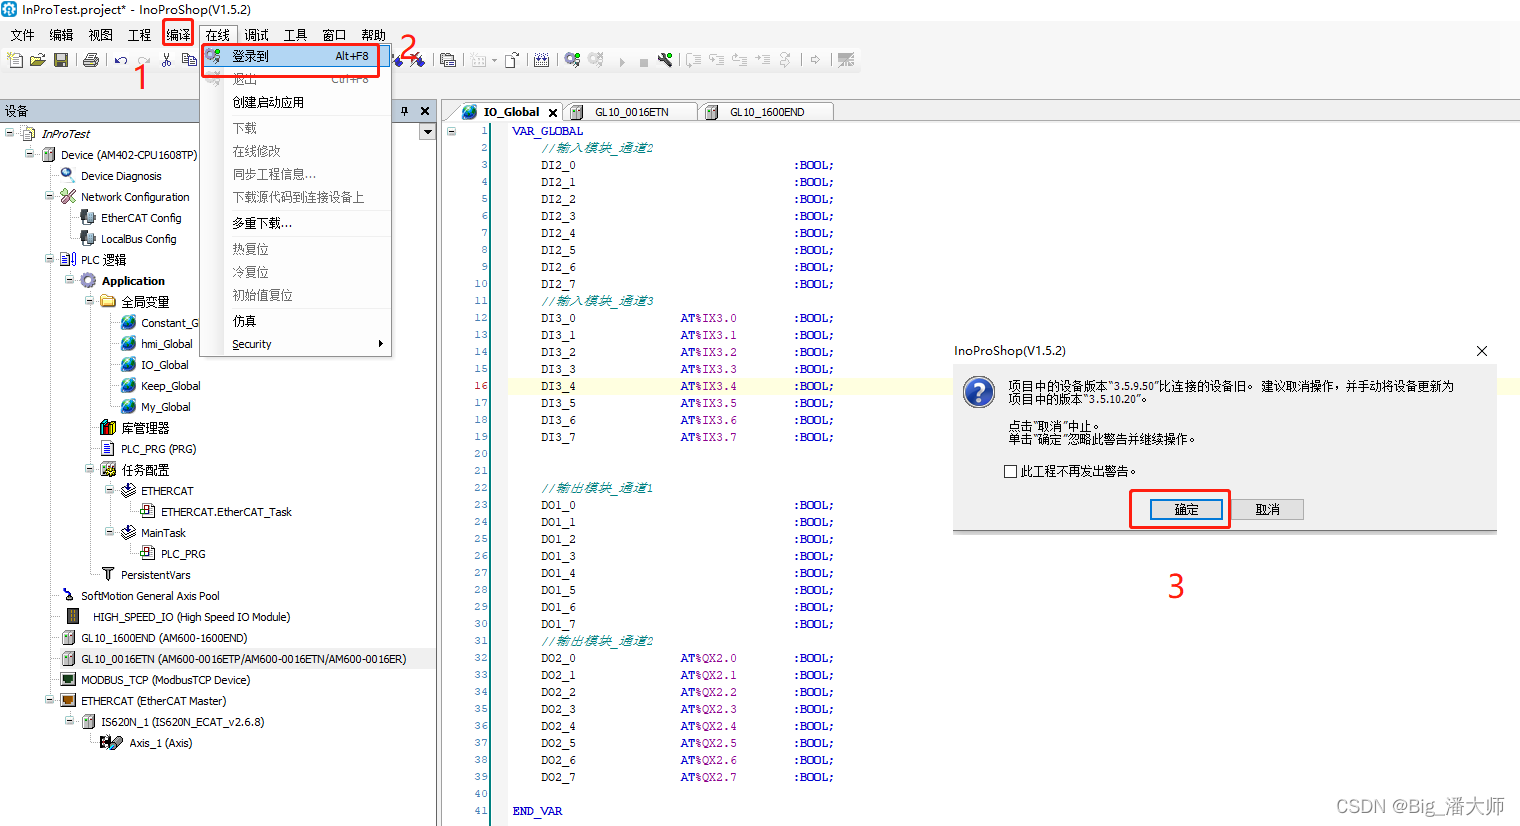
Task: Collapse the 任务配置 node
Action: coord(90,469)
